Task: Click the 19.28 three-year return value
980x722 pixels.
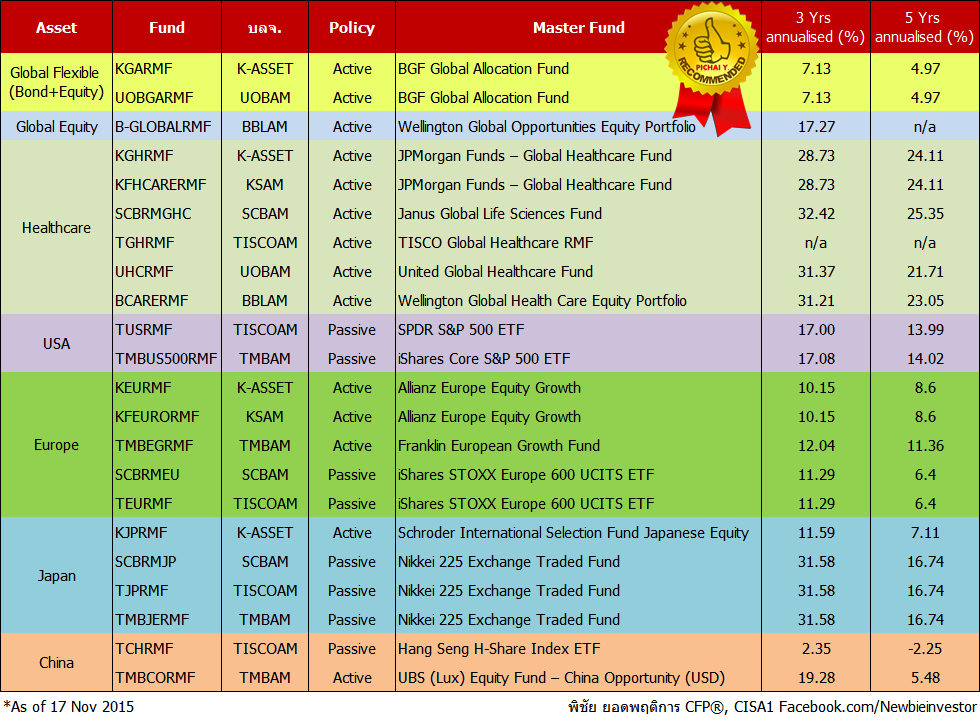Action: [x=816, y=678]
